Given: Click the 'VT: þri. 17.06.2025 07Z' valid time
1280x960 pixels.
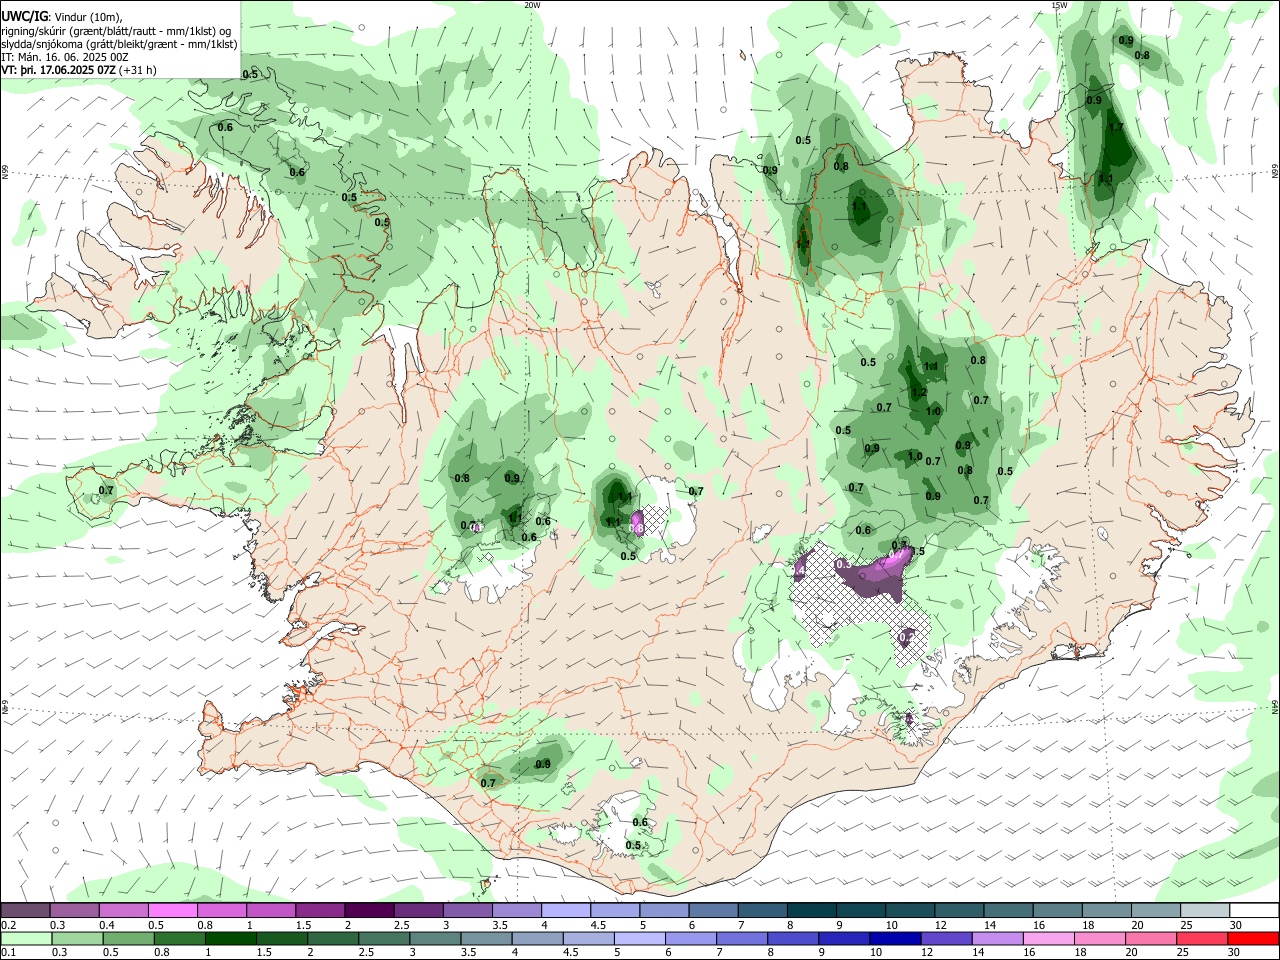Looking at the screenshot, I should pyautogui.click(x=59, y=70).
